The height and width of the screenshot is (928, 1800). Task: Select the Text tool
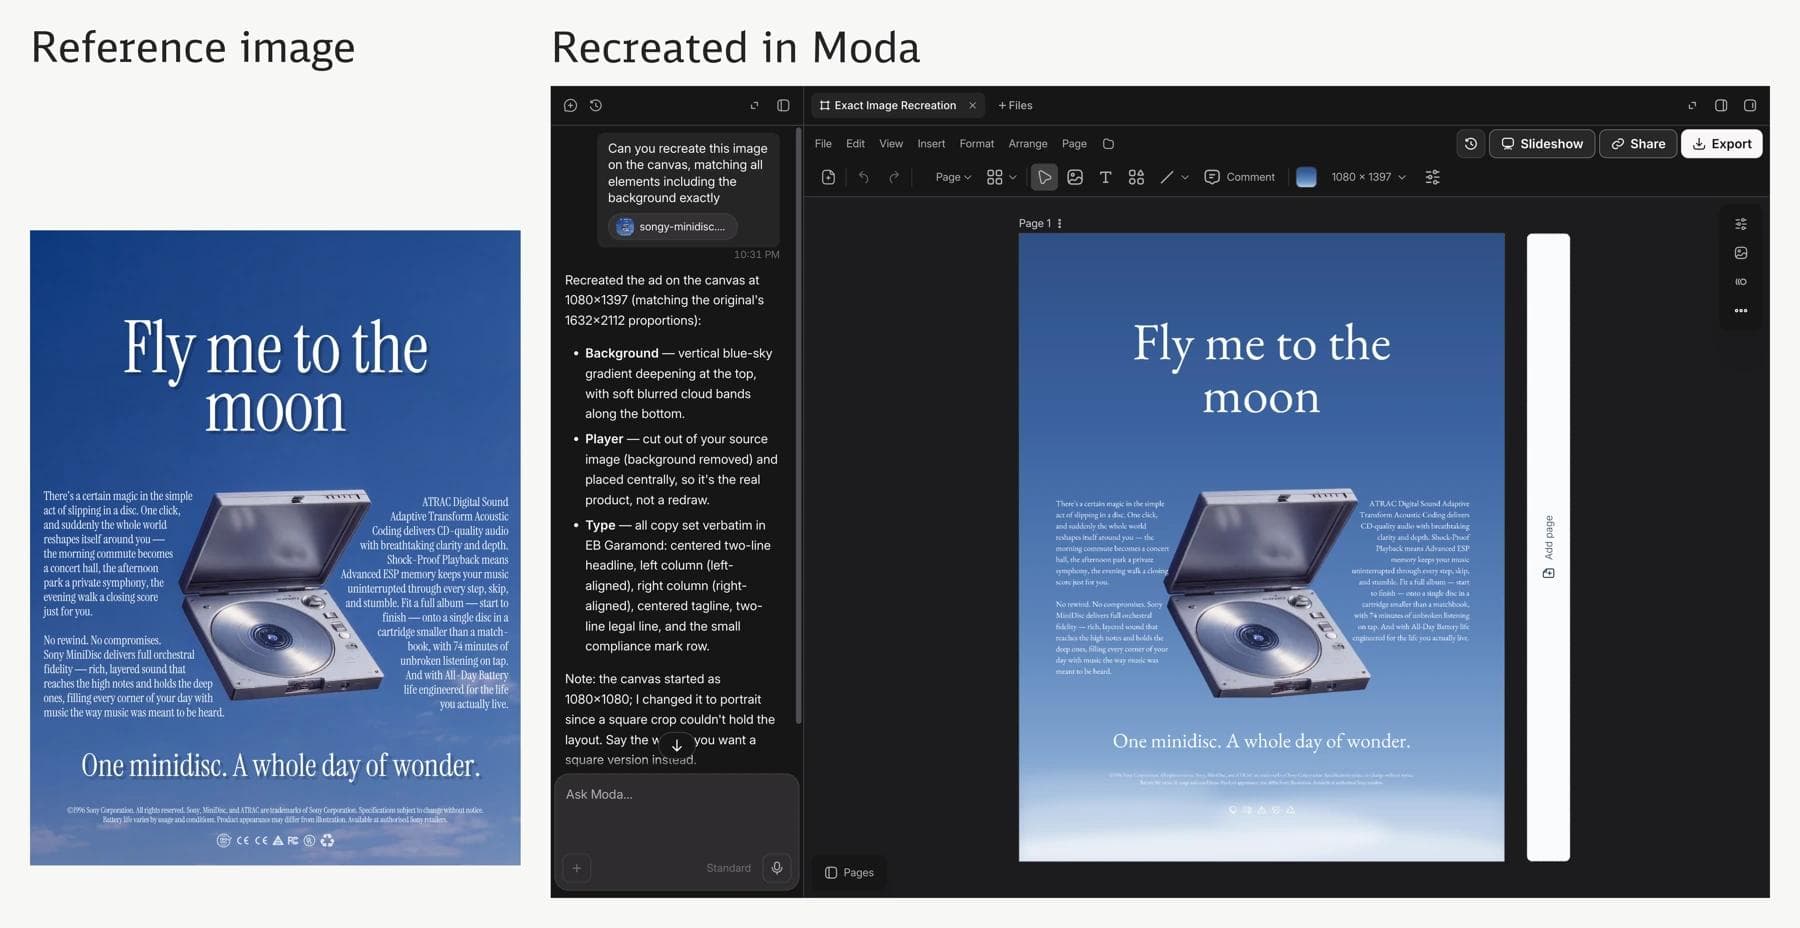(1105, 177)
